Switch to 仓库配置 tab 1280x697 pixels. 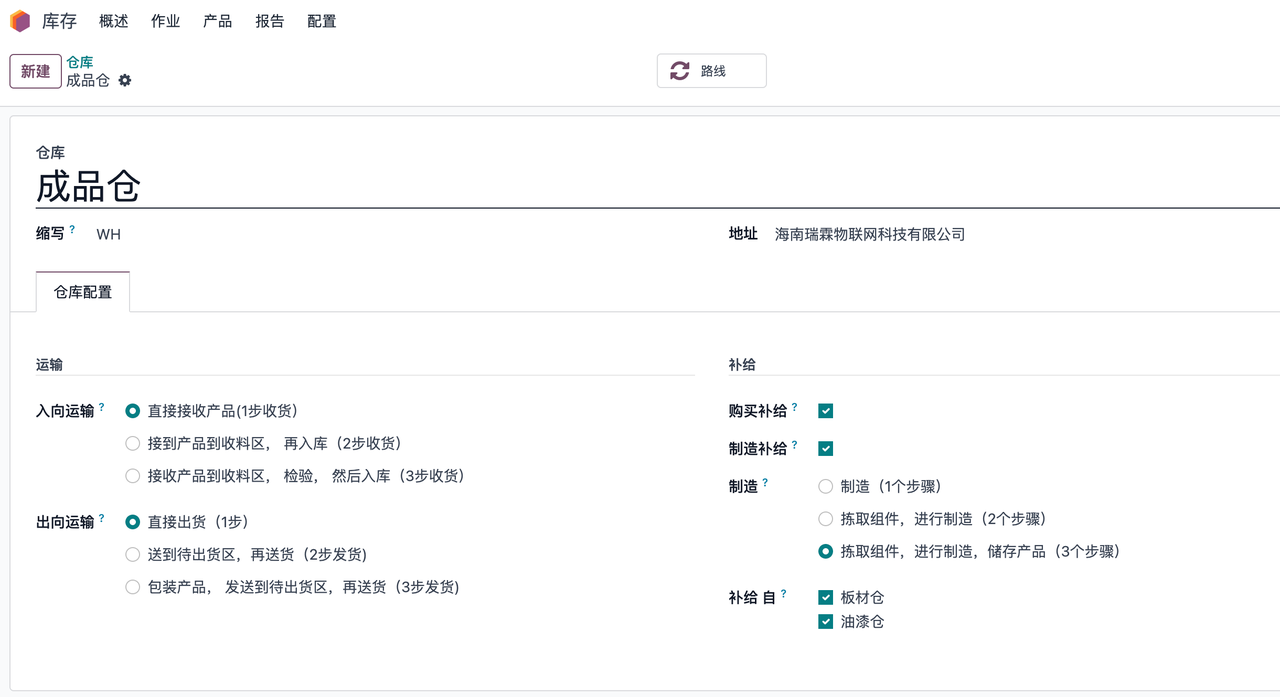coord(83,292)
